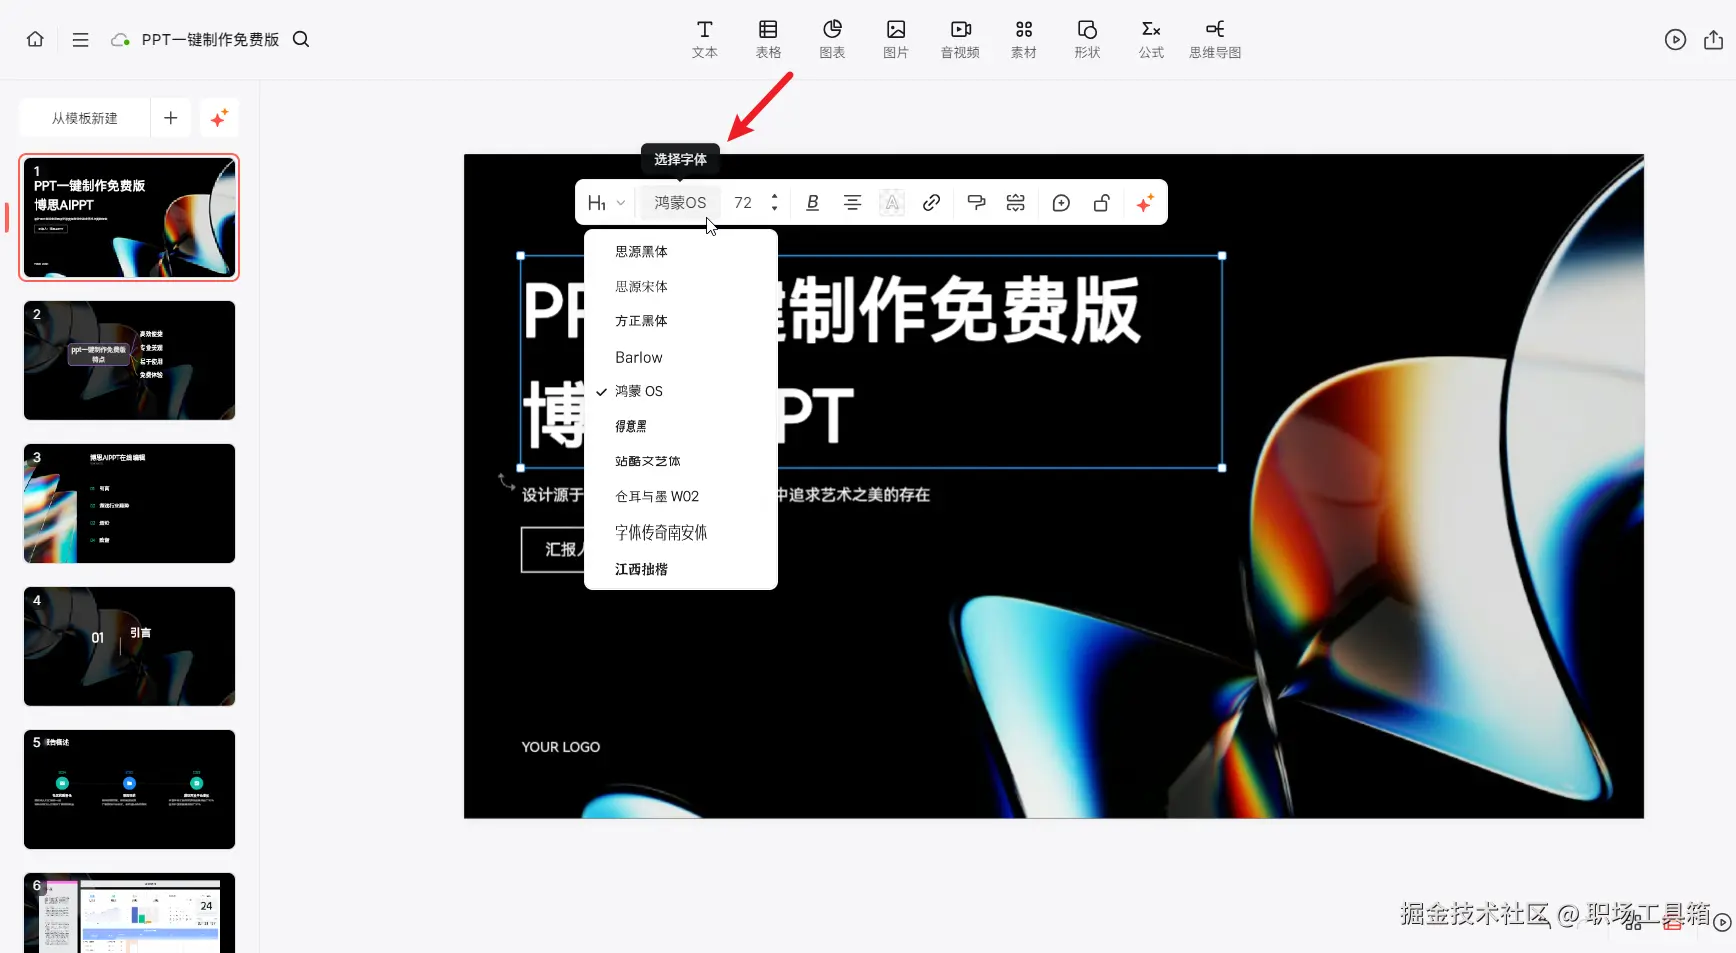Insert a shape (形状)
Viewport: 1736px width, 953px height.
coord(1087,39)
